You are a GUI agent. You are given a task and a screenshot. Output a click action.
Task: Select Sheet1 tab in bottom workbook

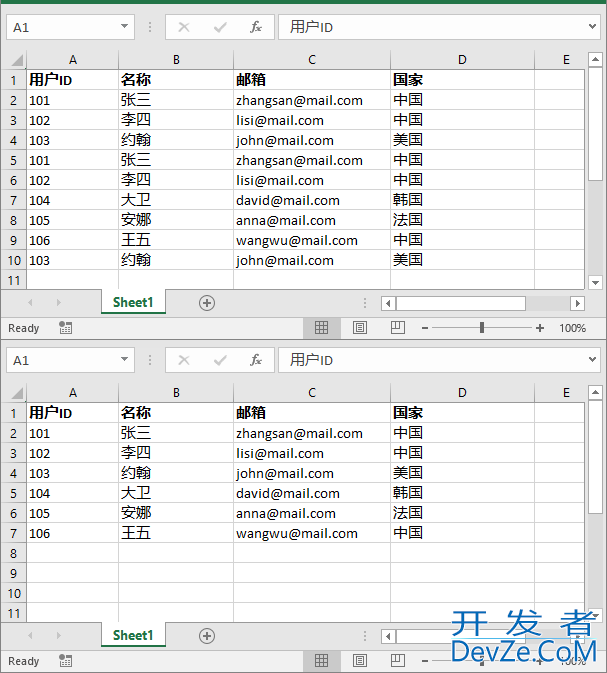[x=133, y=636]
